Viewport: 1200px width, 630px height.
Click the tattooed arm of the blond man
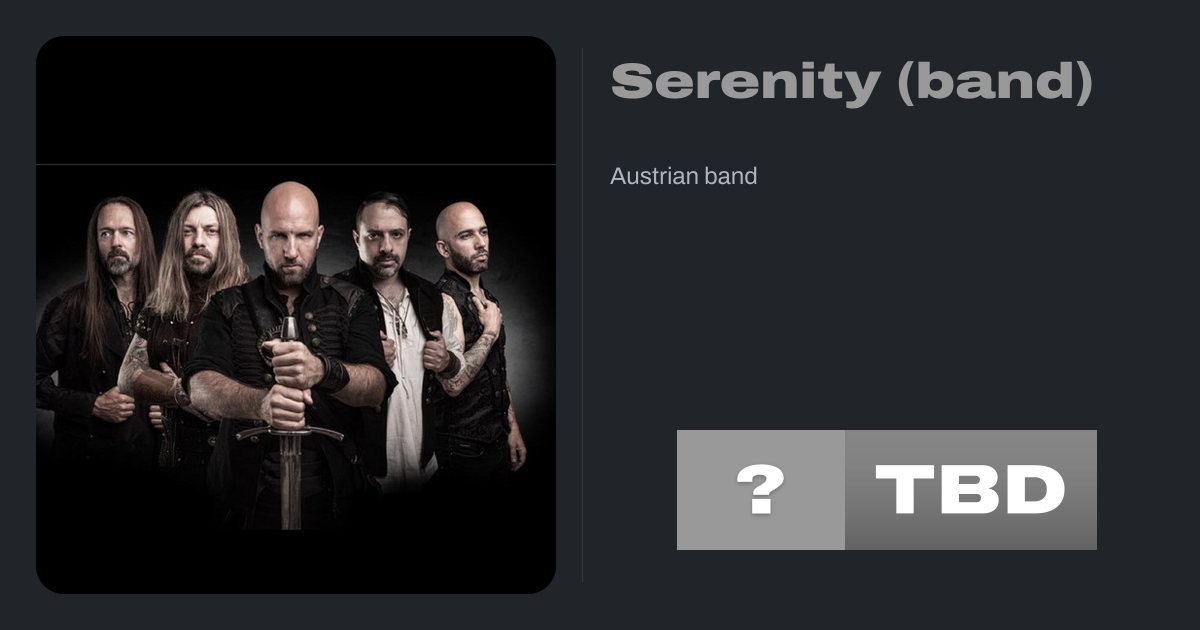pyautogui.click(x=134, y=365)
